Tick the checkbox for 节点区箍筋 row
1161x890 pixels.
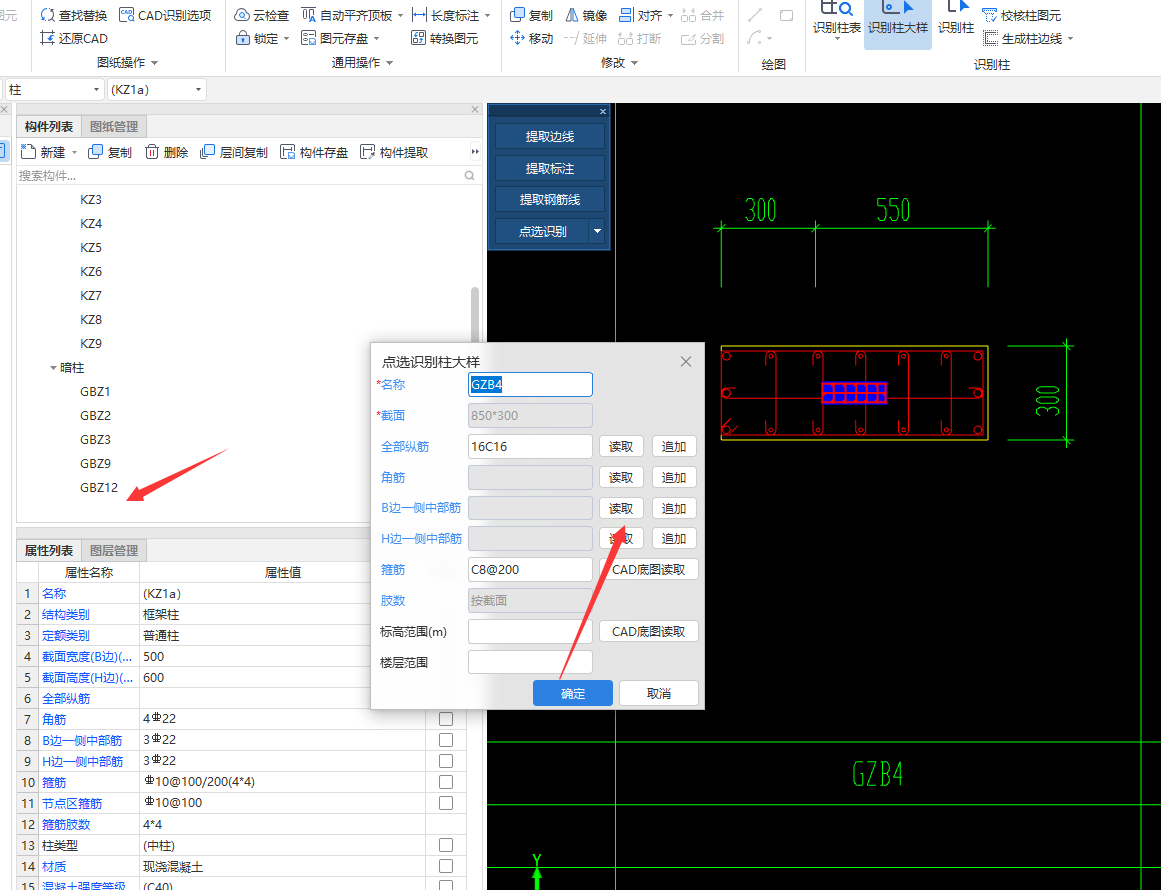point(446,803)
